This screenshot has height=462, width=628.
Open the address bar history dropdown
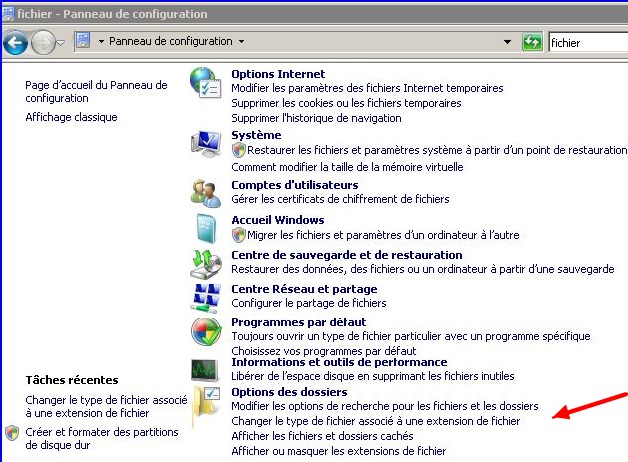point(507,42)
